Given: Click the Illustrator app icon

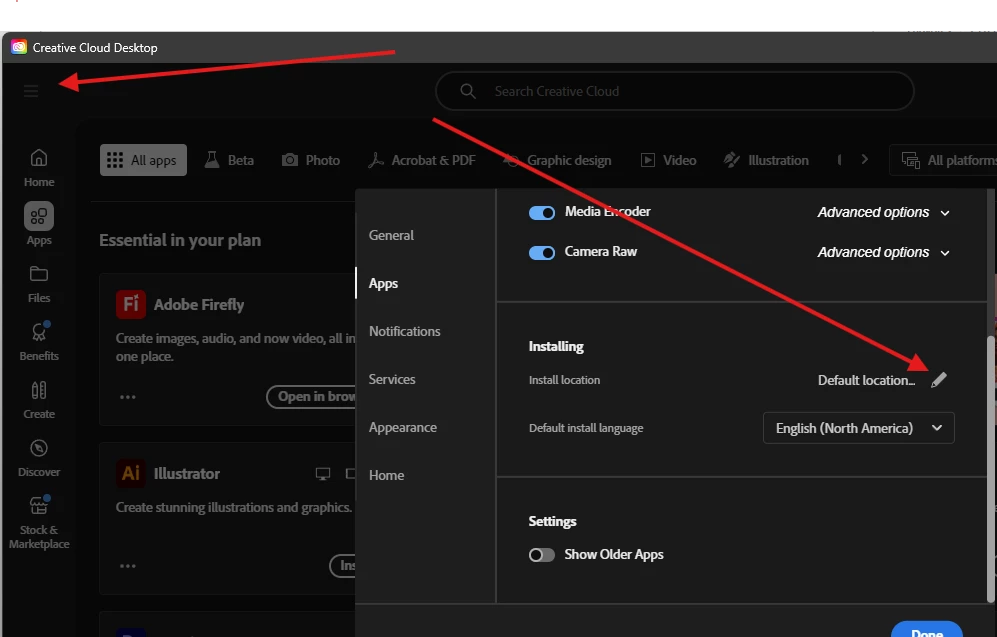Looking at the screenshot, I should click(131, 474).
